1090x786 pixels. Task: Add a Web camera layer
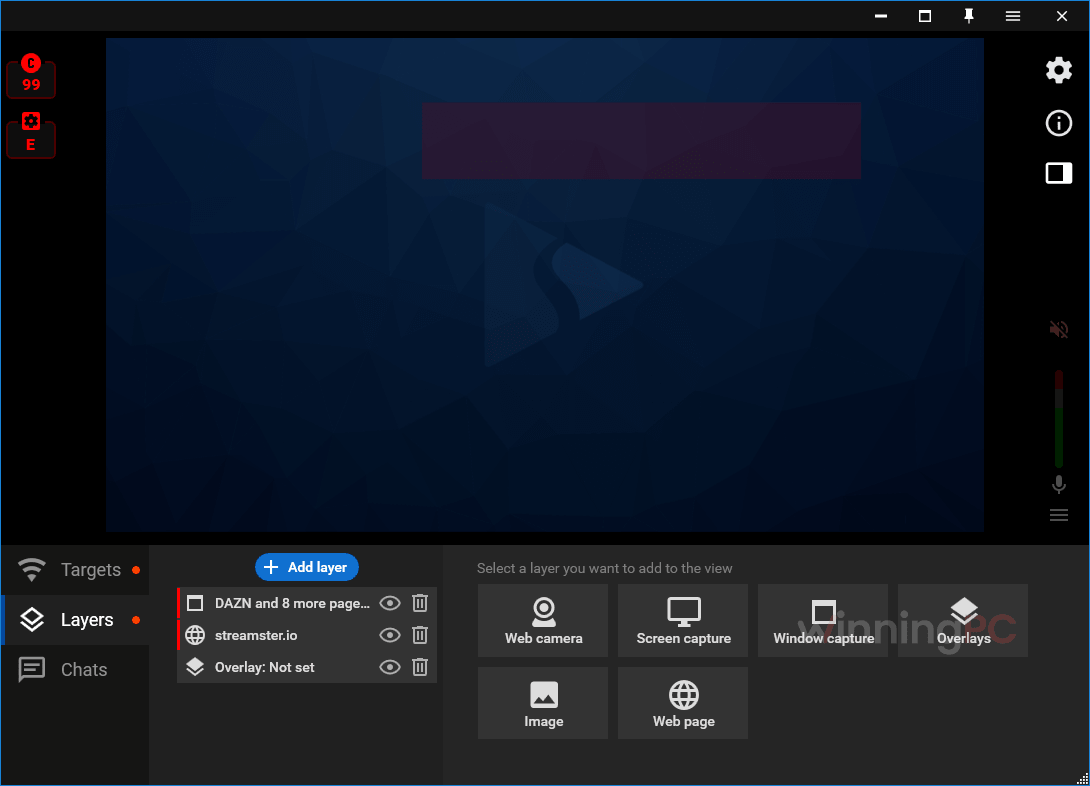(x=543, y=621)
